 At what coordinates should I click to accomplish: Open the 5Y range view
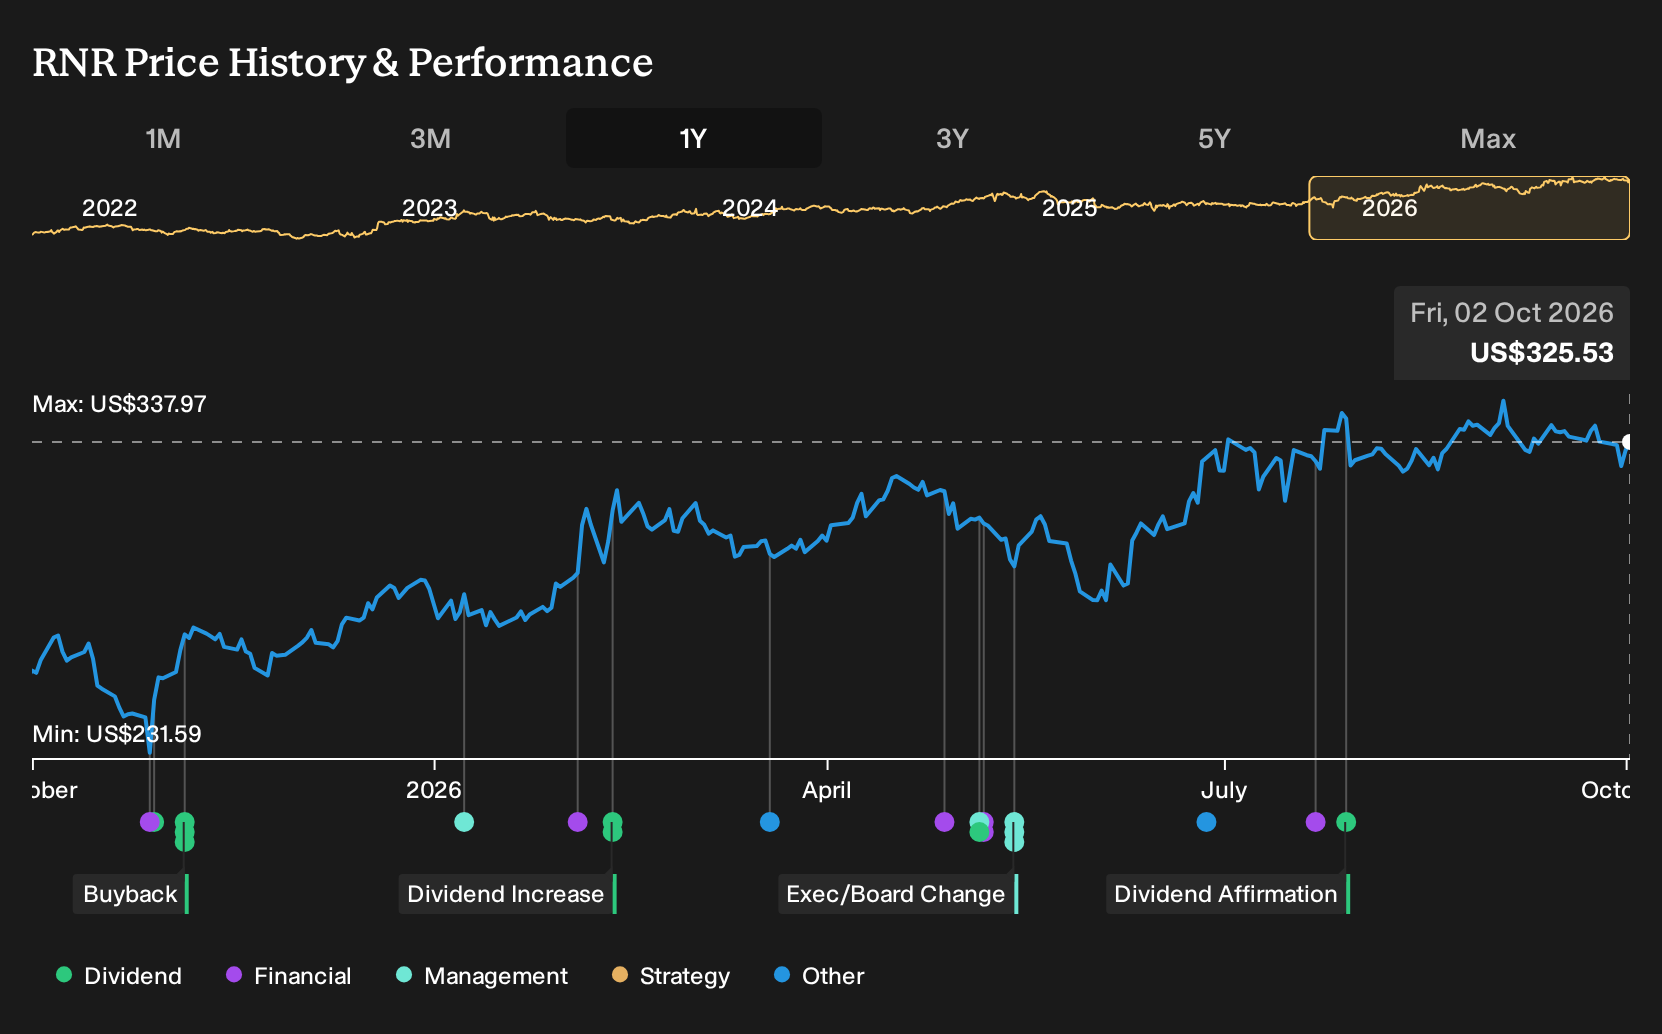(1214, 138)
